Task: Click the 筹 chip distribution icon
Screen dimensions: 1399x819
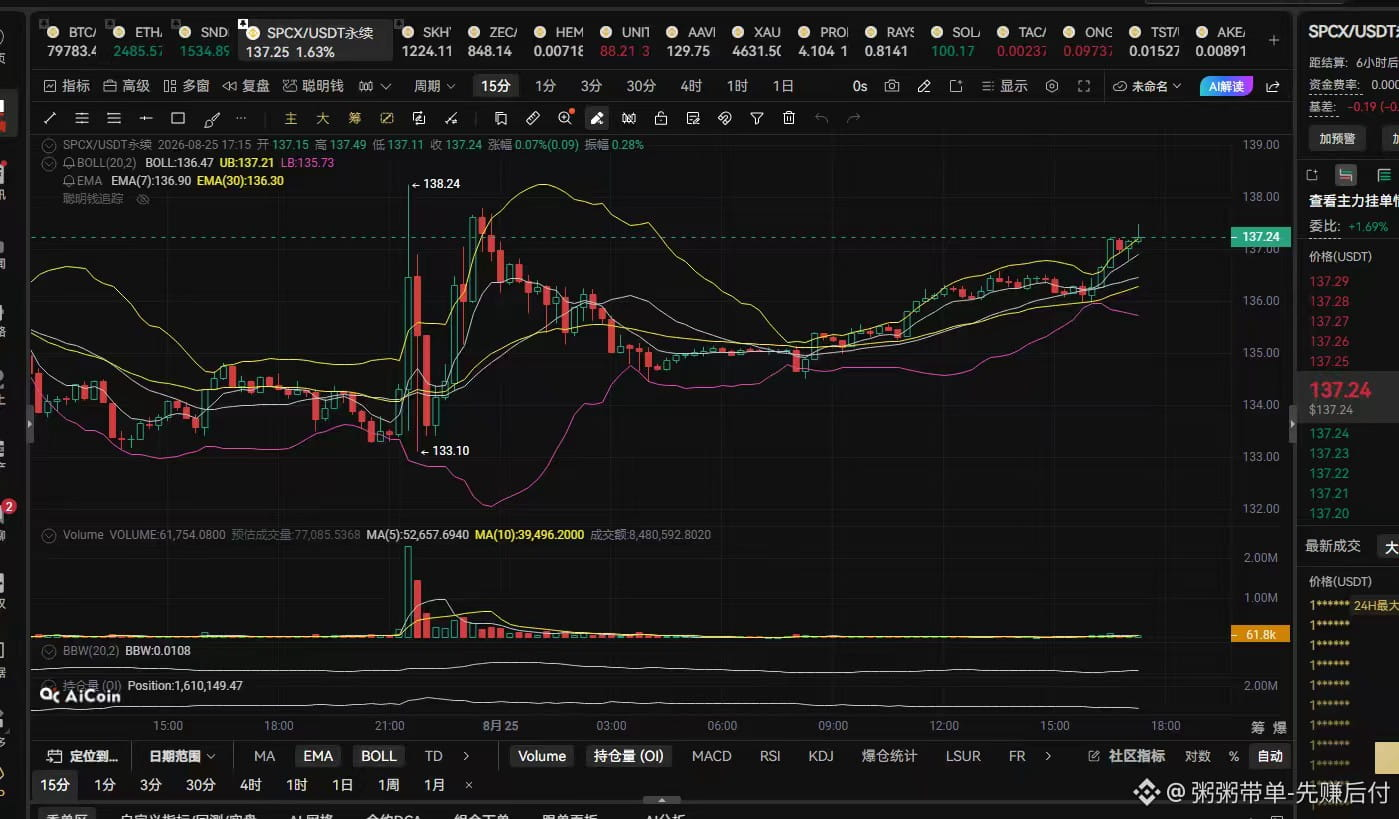Action: tap(355, 118)
